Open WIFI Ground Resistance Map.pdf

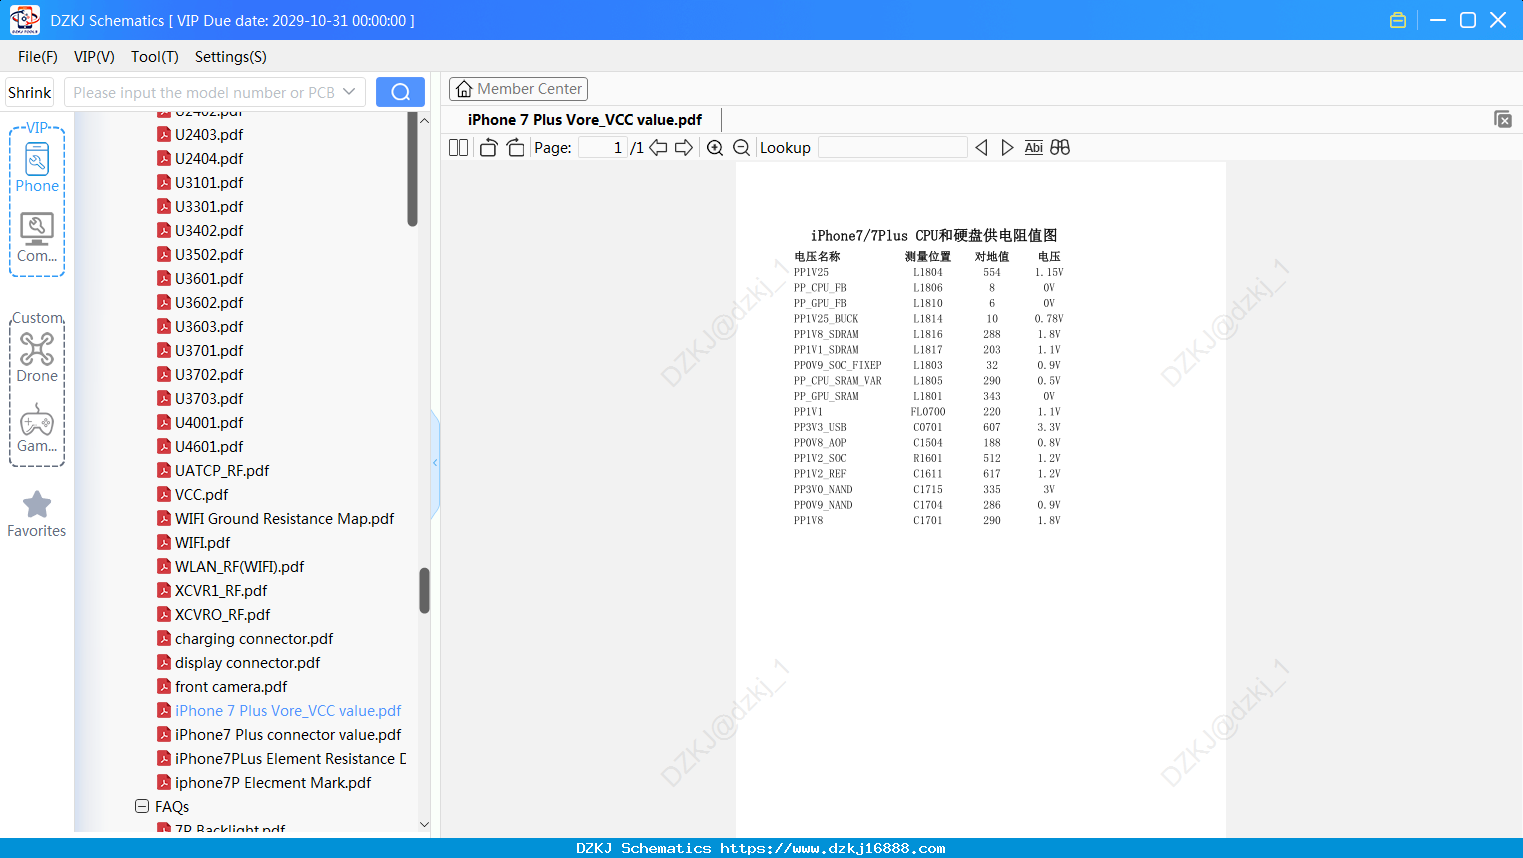(x=276, y=518)
